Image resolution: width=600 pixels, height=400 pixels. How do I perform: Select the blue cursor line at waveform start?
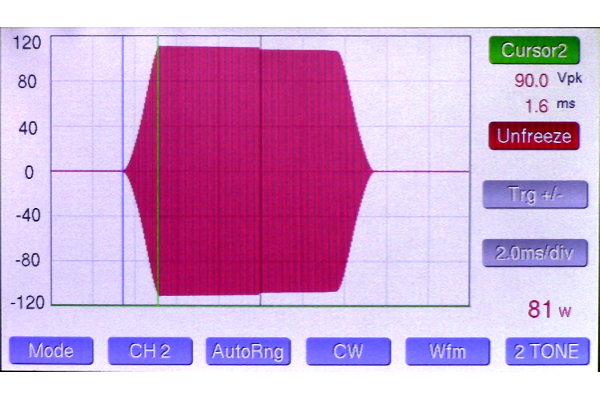pyautogui.click(x=123, y=170)
